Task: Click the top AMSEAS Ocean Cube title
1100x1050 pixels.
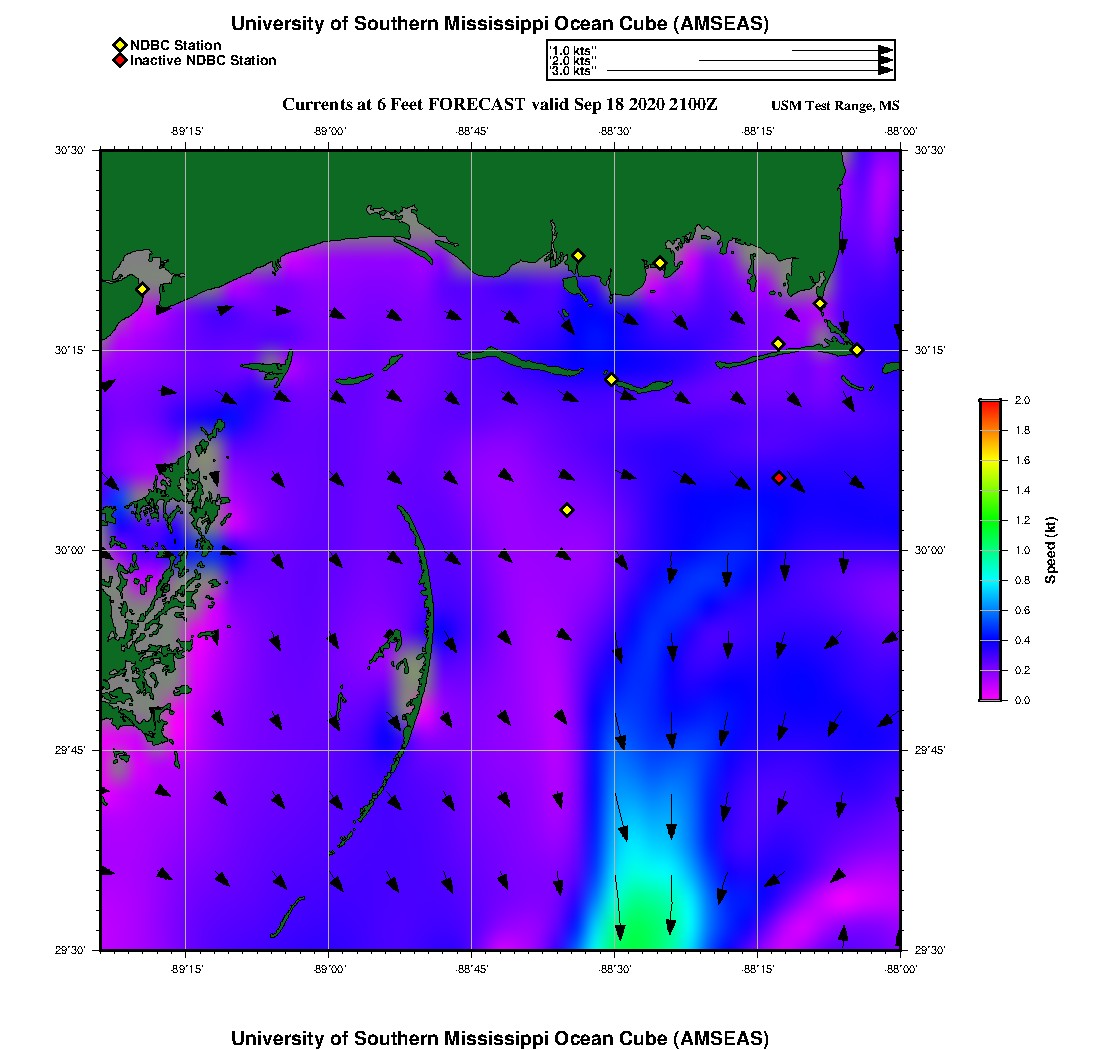Action: 500,23
